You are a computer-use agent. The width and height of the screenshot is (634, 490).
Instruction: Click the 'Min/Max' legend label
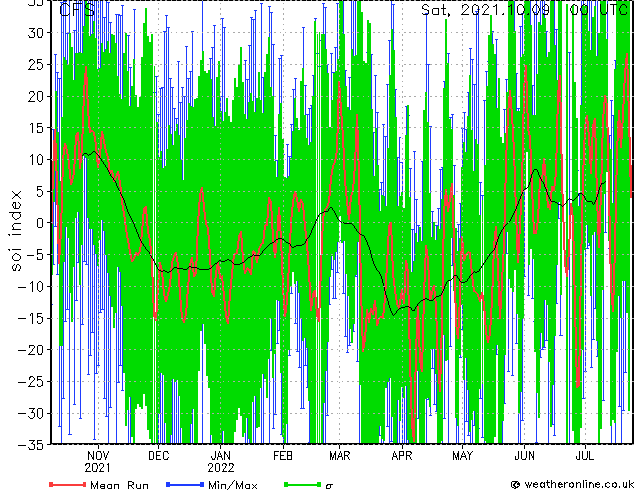tap(232, 485)
